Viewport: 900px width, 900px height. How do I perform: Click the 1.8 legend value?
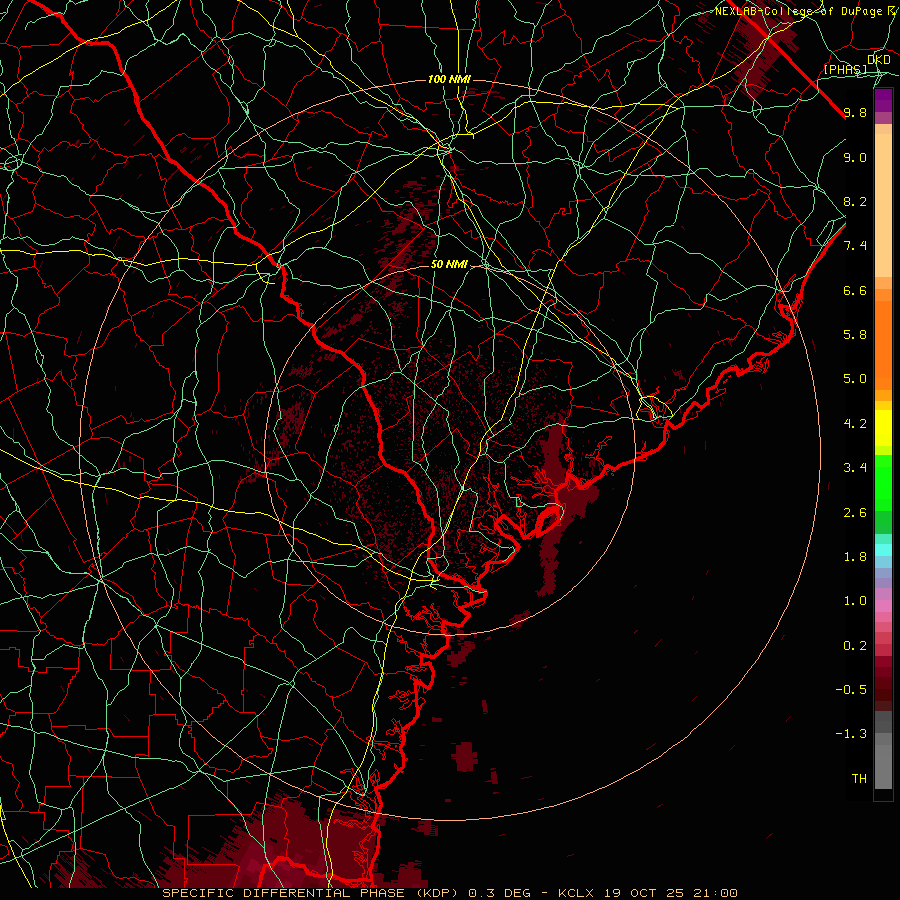(x=855, y=557)
